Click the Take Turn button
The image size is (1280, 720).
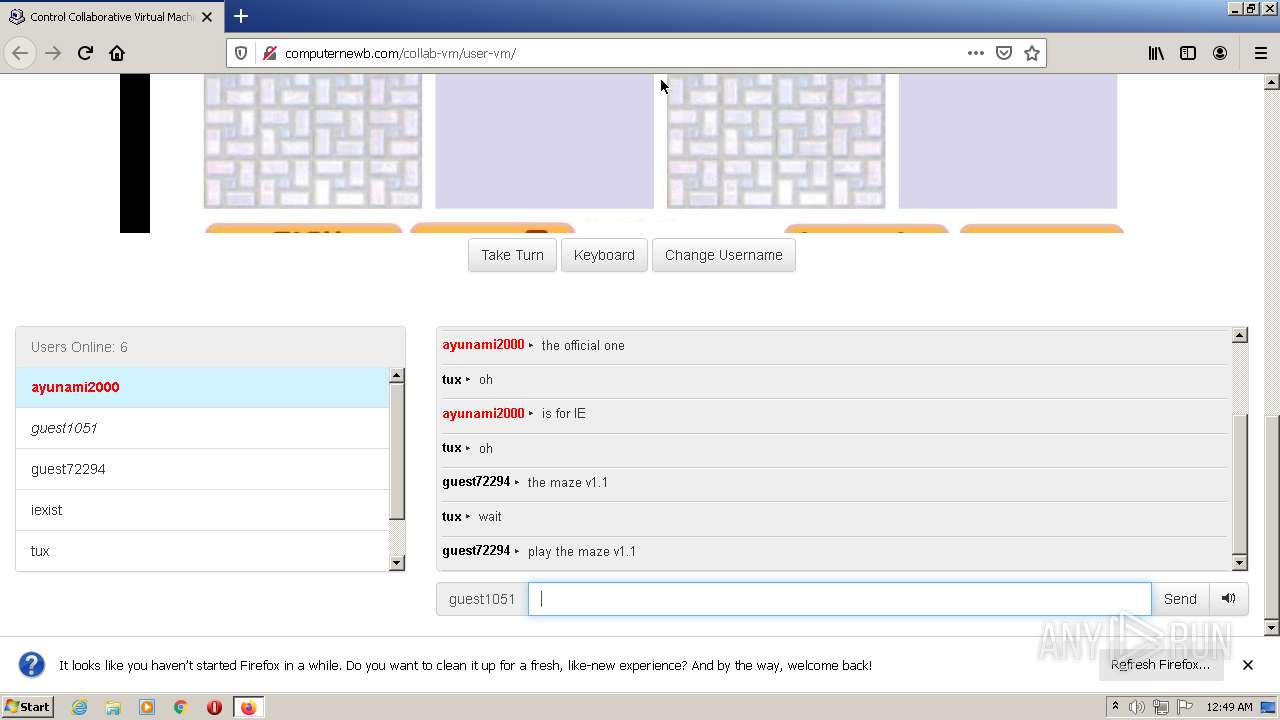(512, 255)
